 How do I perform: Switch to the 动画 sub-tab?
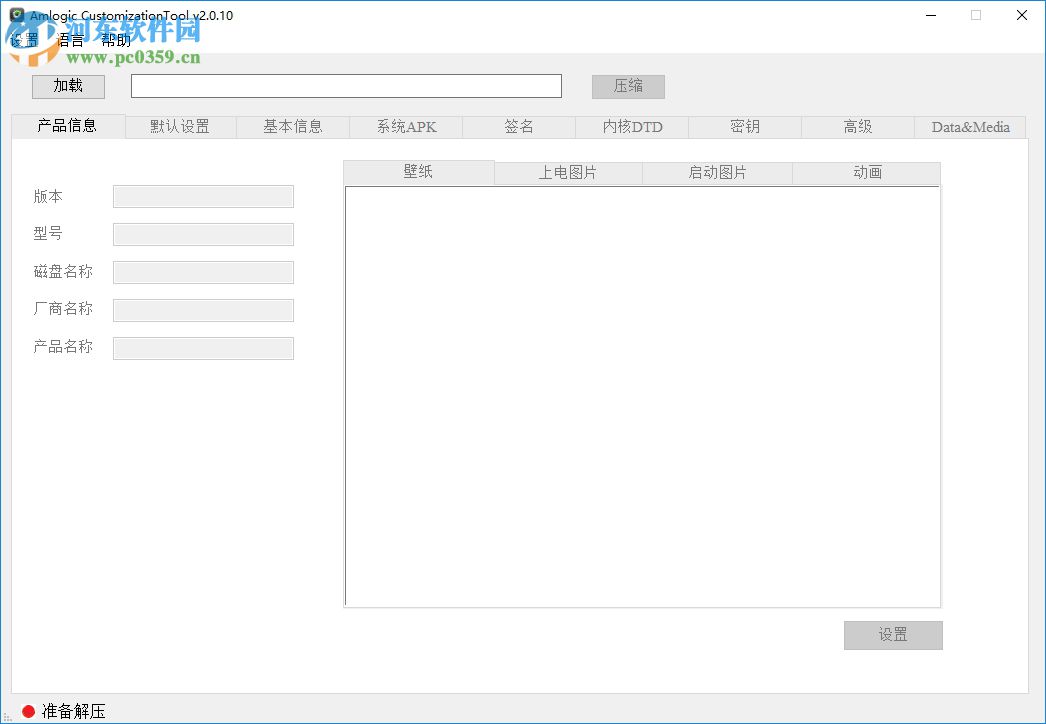tap(866, 172)
